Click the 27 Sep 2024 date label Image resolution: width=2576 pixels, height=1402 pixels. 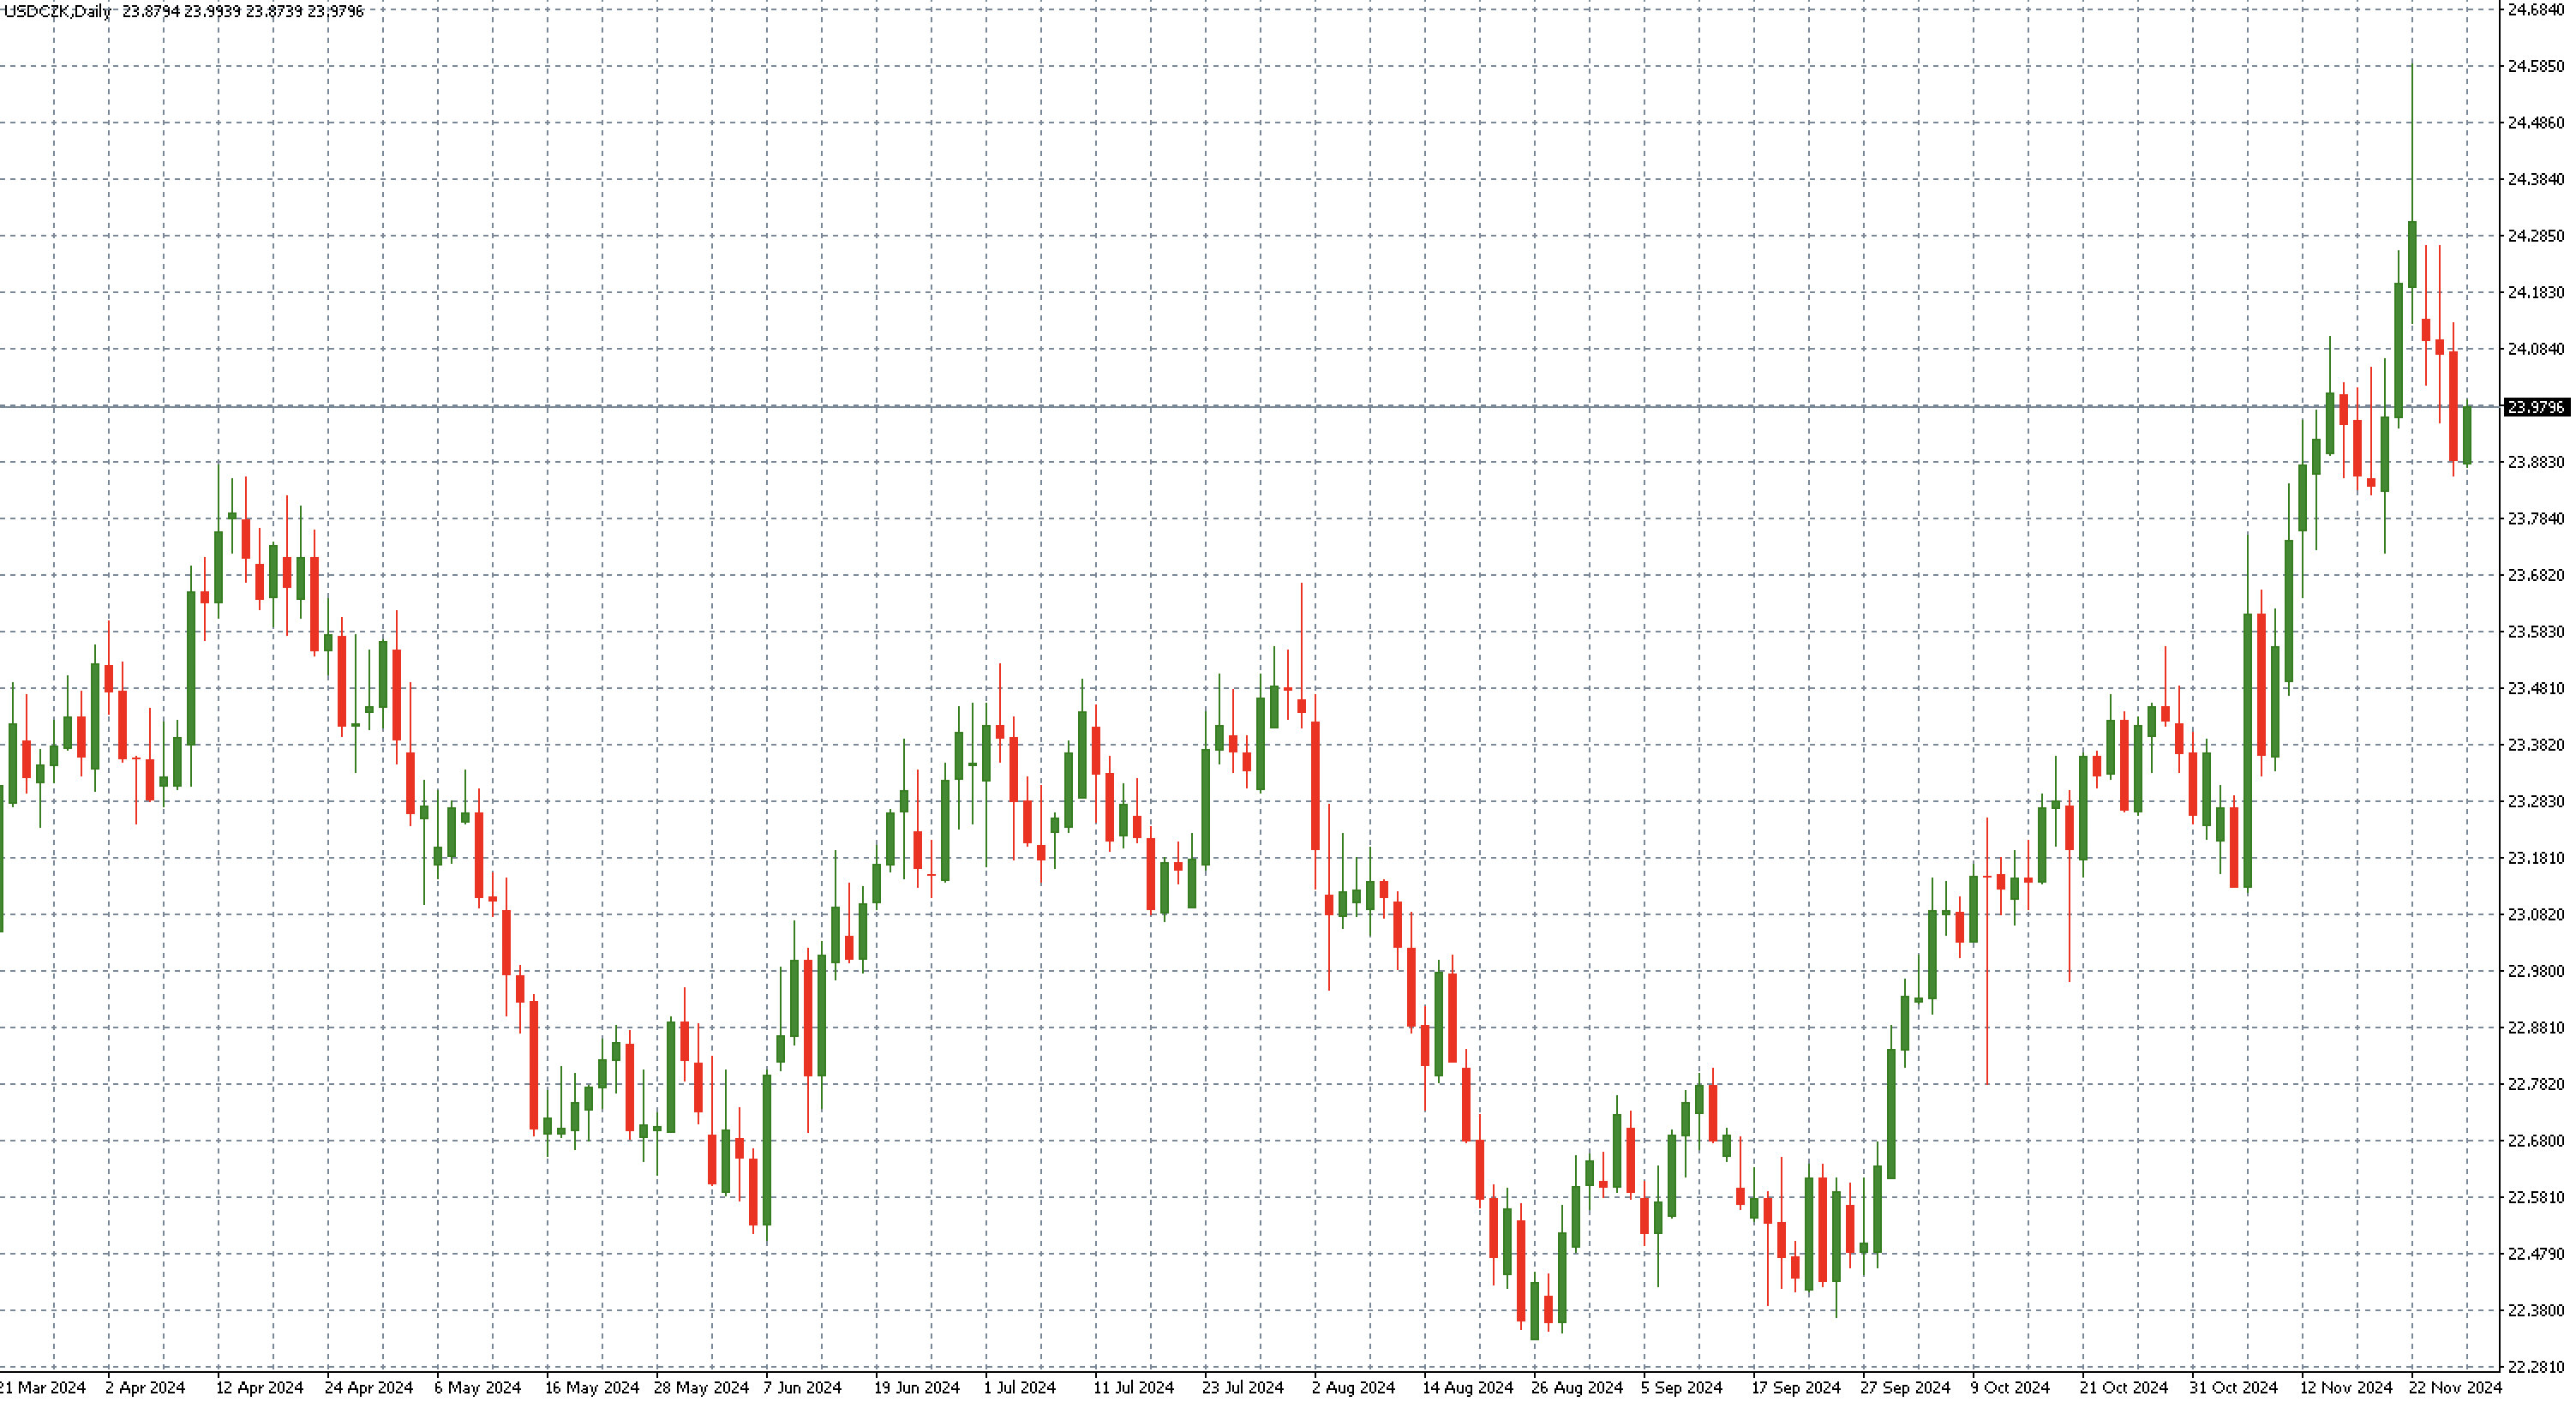point(1905,1388)
